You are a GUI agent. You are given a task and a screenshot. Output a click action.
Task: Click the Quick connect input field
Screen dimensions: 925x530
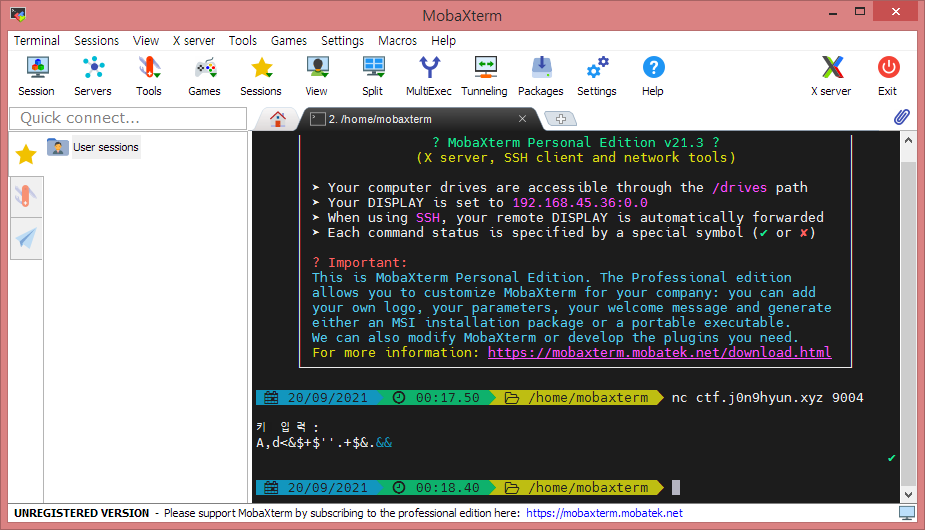128,118
